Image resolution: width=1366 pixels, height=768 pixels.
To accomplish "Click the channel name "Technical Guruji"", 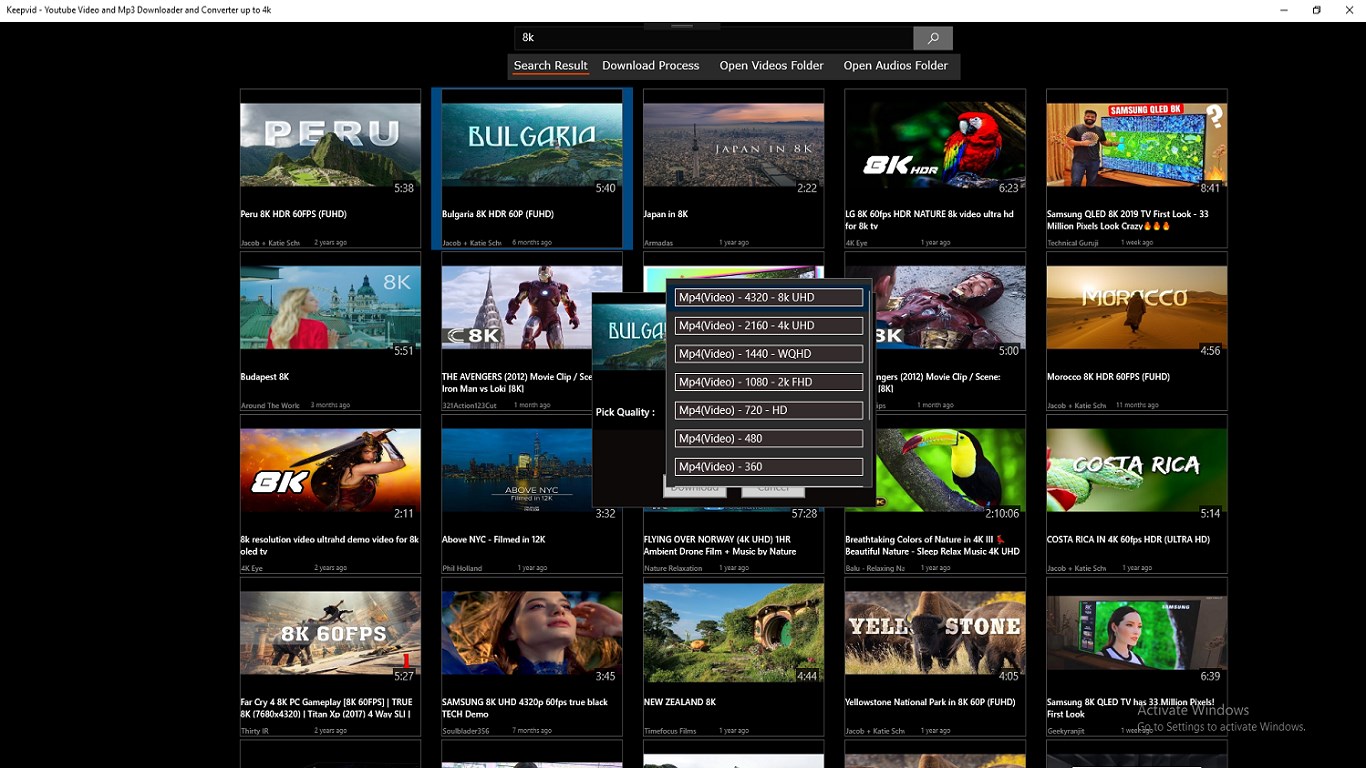I will point(1075,243).
